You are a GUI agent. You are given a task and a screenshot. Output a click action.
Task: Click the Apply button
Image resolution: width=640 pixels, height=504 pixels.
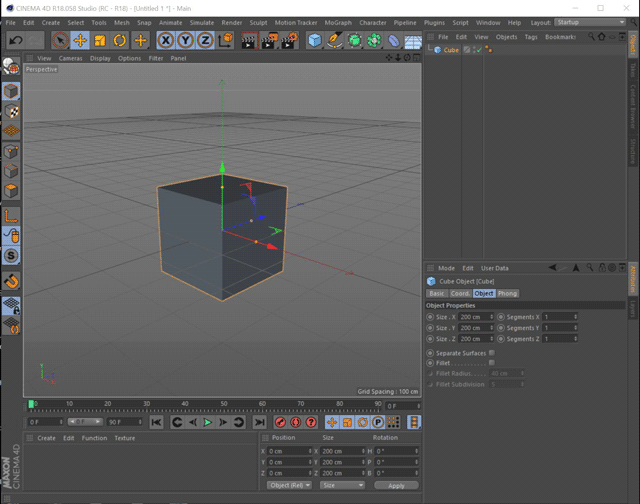pyautogui.click(x=396, y=486)
